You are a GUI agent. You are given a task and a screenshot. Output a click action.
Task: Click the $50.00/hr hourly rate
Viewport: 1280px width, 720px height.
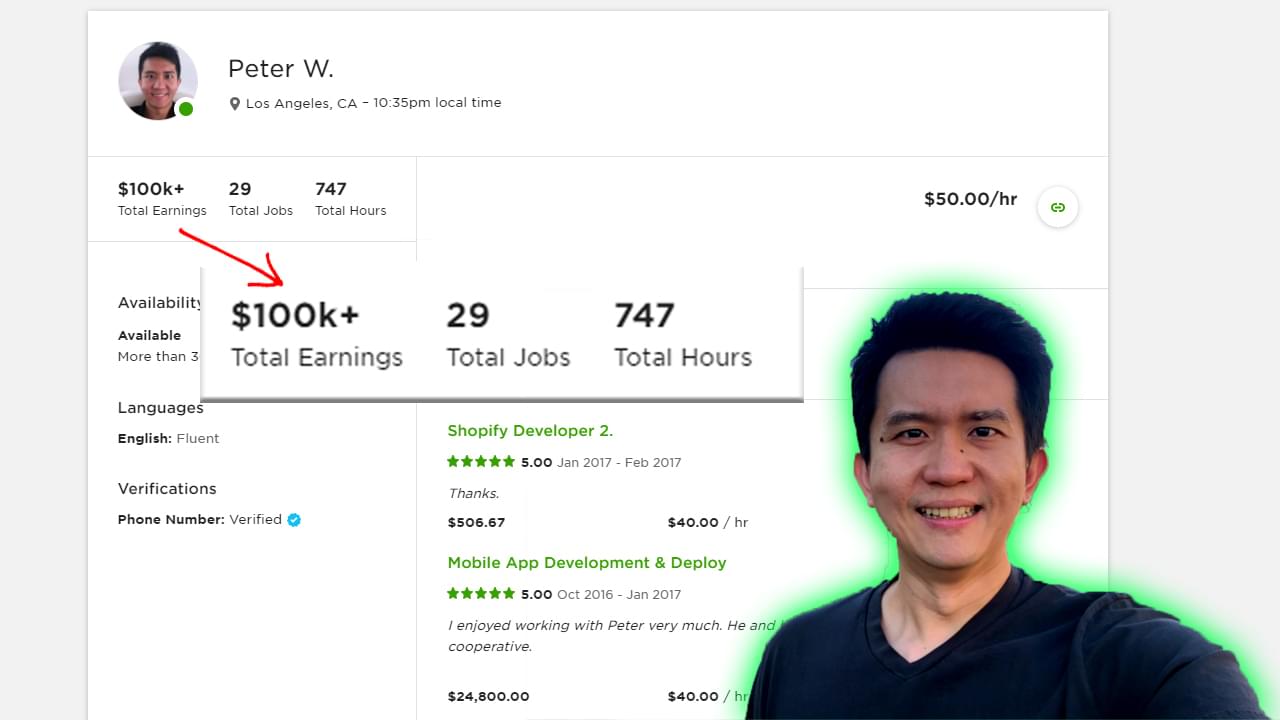click(970, 199)
